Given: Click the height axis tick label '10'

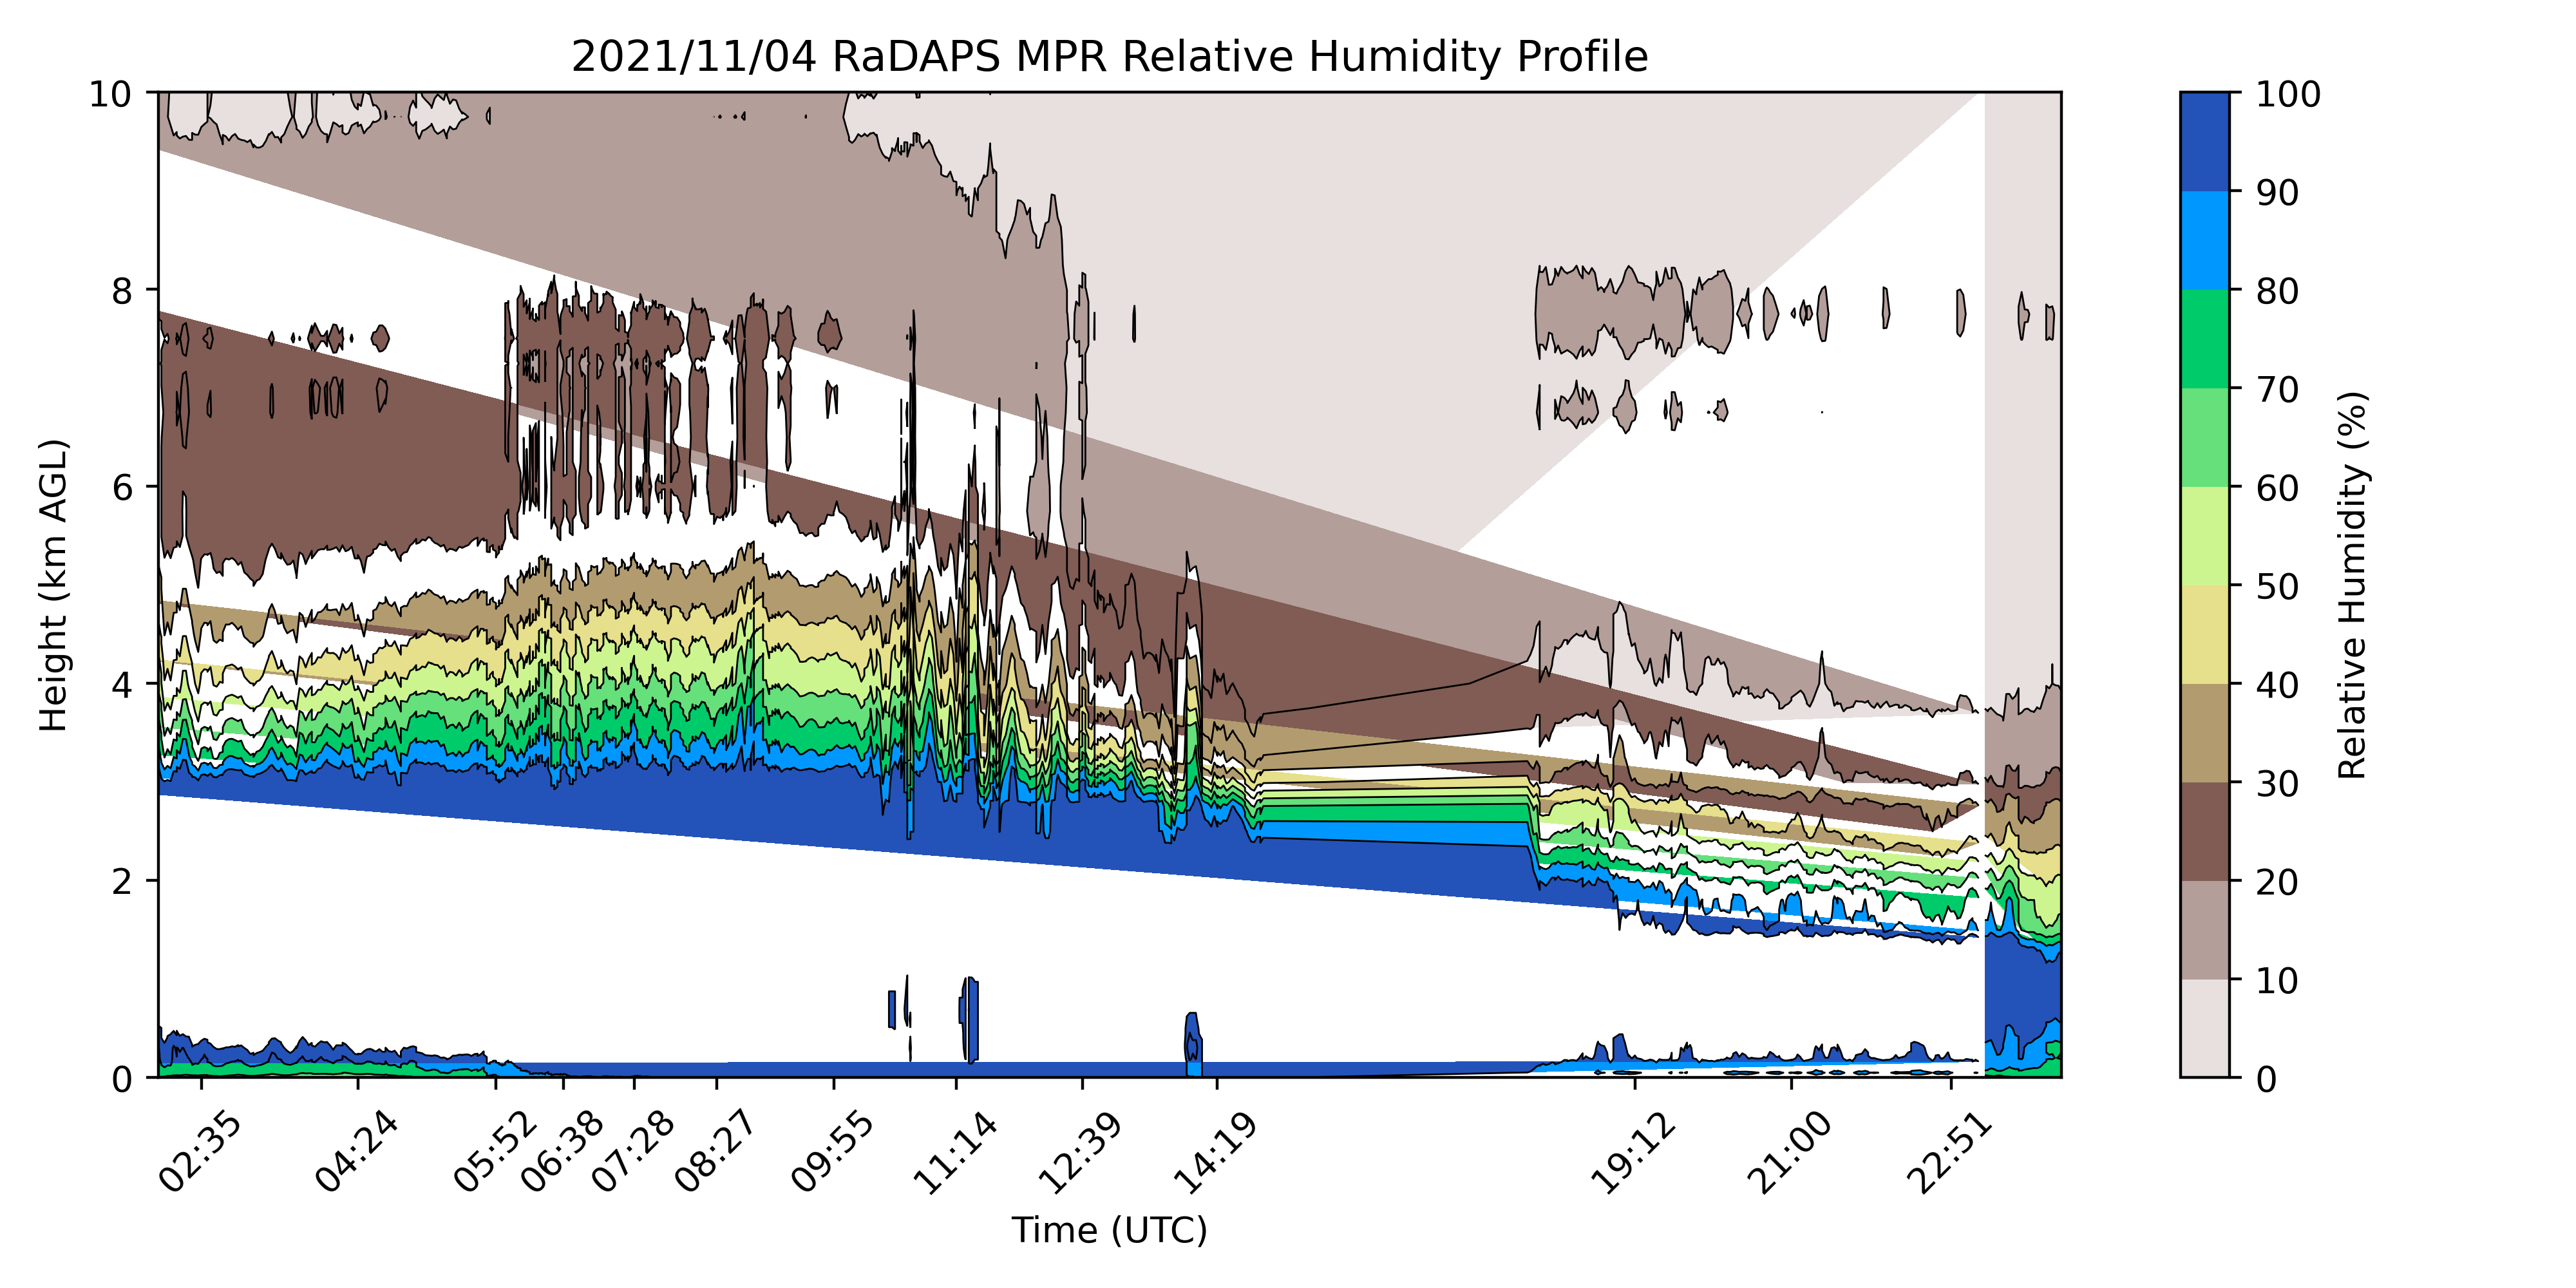Looking at the screenshot, I should (x=111, y=94).
